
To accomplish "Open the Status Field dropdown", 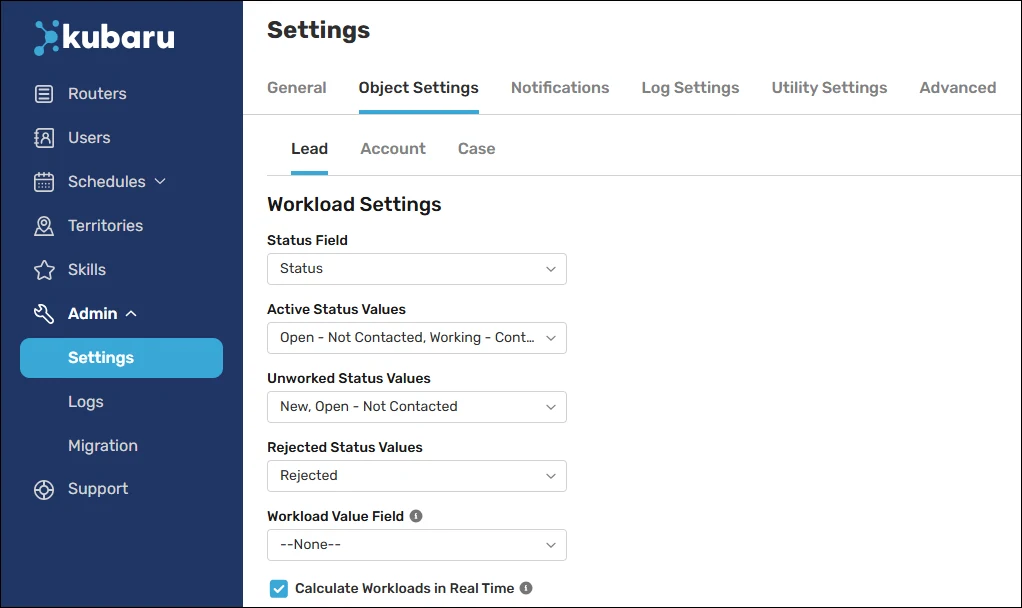I will point(416,269).
